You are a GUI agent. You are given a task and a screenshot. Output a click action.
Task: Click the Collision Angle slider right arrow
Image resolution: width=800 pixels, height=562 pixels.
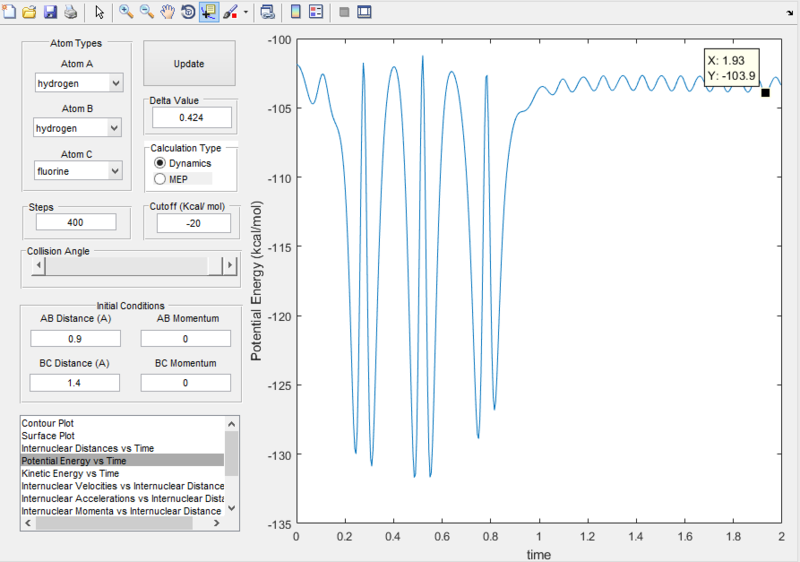pyautogui.click(x=229, y=265)
